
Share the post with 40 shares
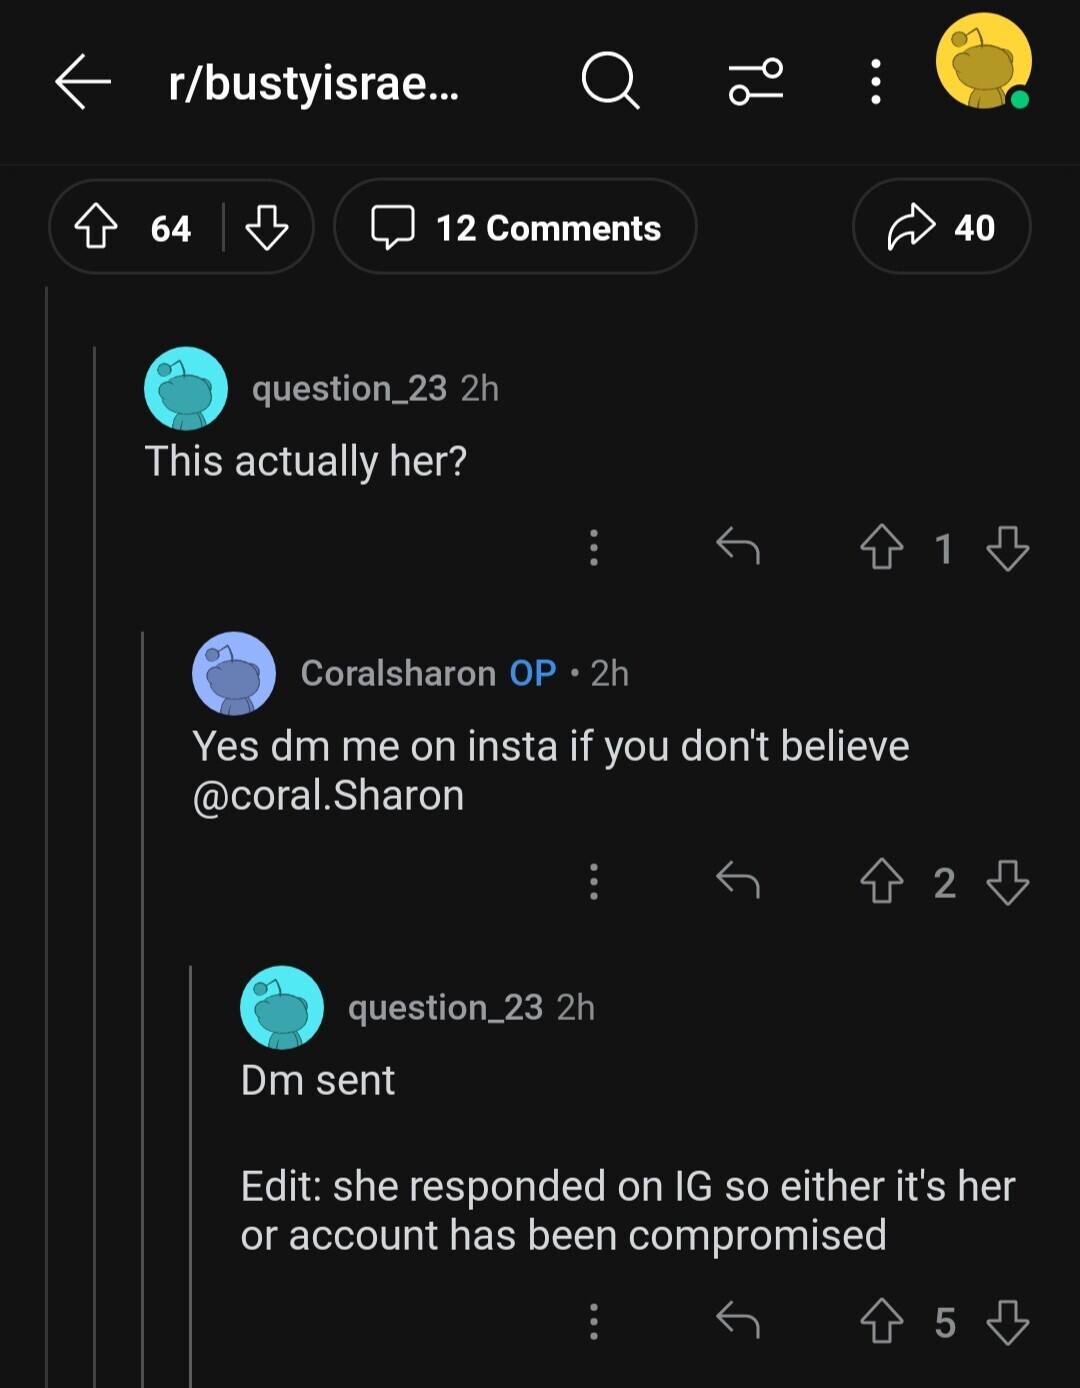click(941, 228)
